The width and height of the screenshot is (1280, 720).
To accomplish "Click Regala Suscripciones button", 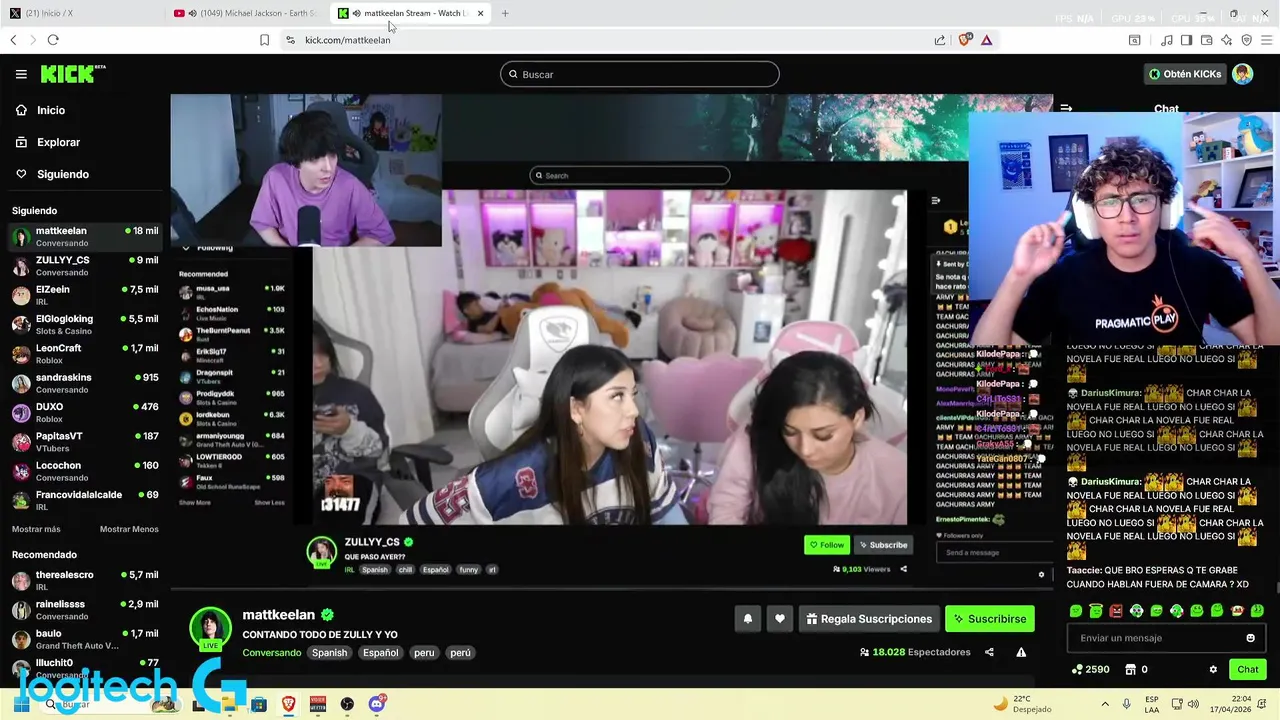I will [x=868, y=619].
